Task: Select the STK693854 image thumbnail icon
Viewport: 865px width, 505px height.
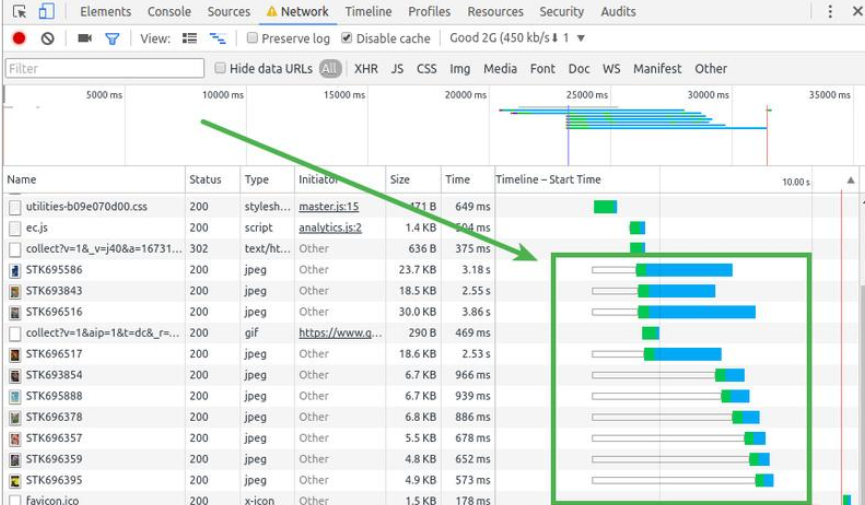Action: tap(15, 375)
